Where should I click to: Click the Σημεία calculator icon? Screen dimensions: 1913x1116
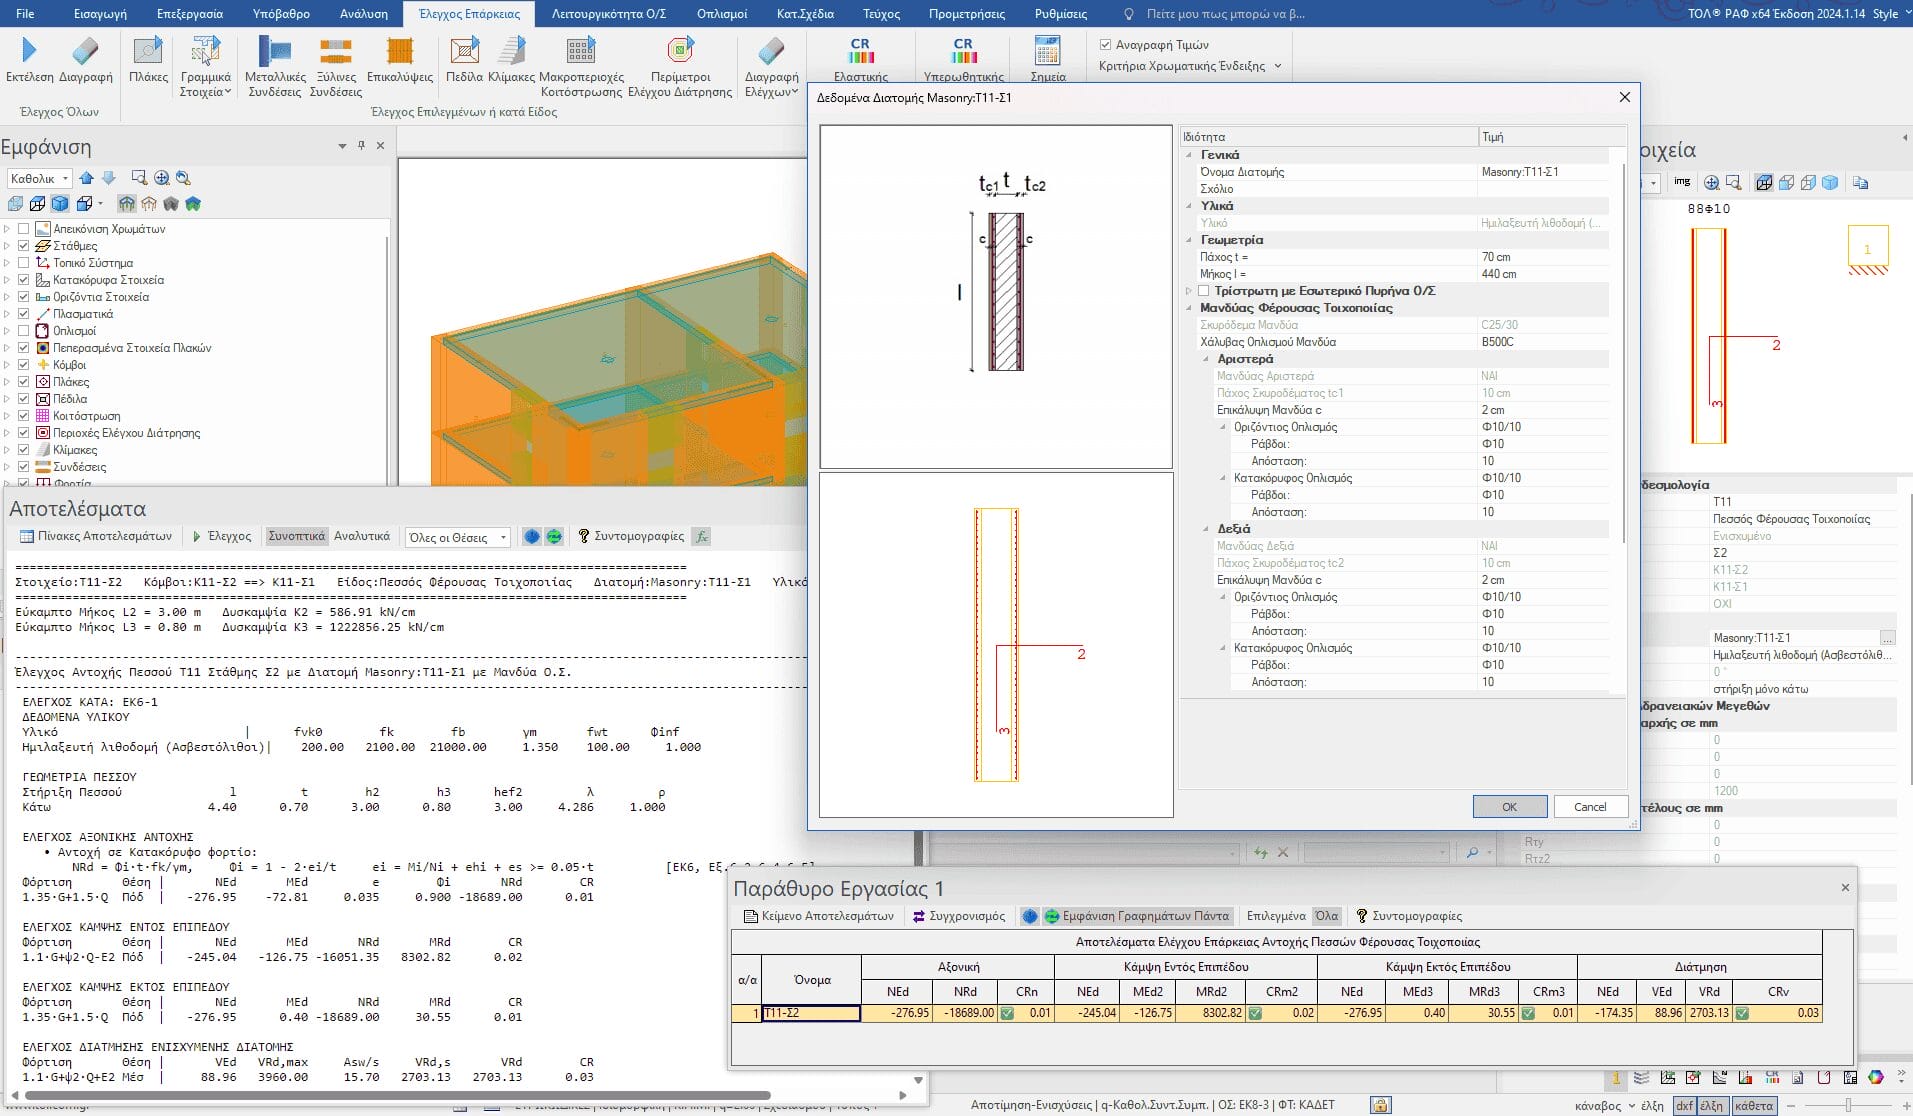pyautogui.click(x=1047, y=52)
